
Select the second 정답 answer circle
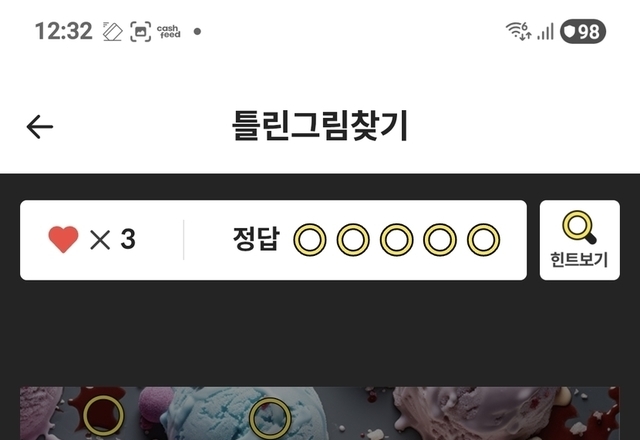pyautogui.click(x=353, y=240)
